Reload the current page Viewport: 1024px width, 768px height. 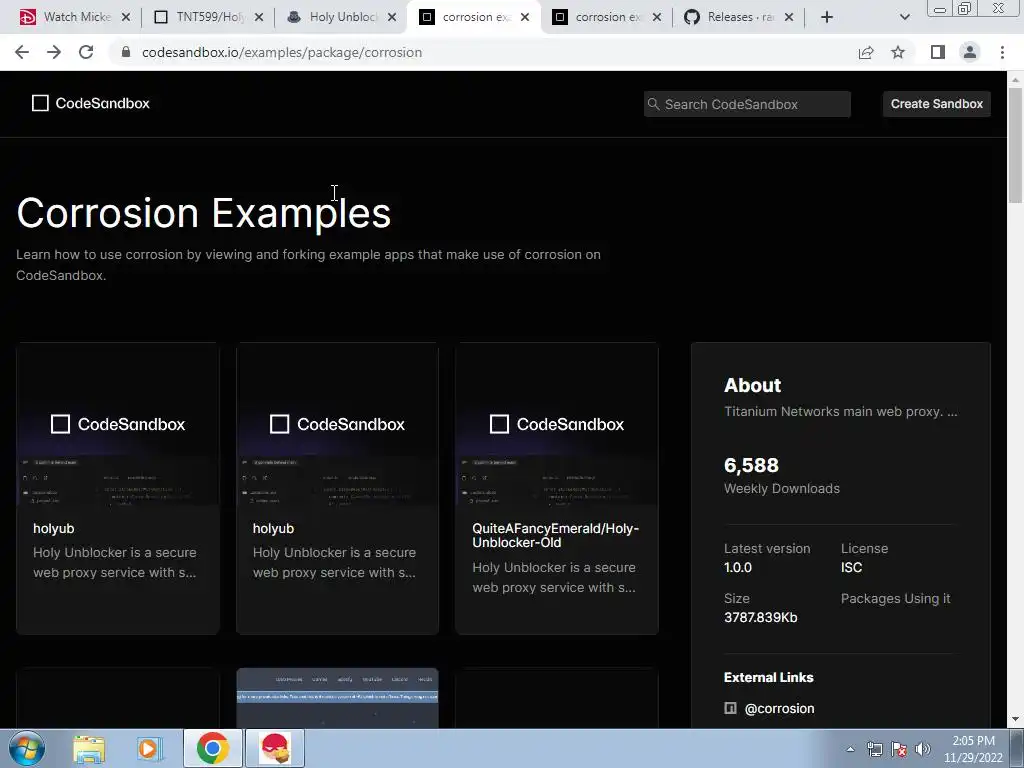pos(86,52)
